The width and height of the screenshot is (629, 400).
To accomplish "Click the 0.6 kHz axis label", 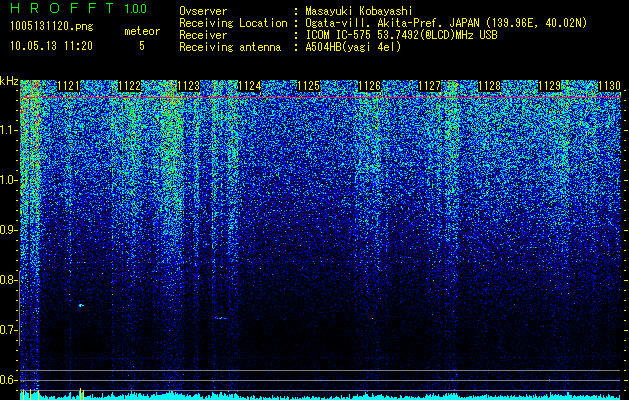I will coord(9,380).
